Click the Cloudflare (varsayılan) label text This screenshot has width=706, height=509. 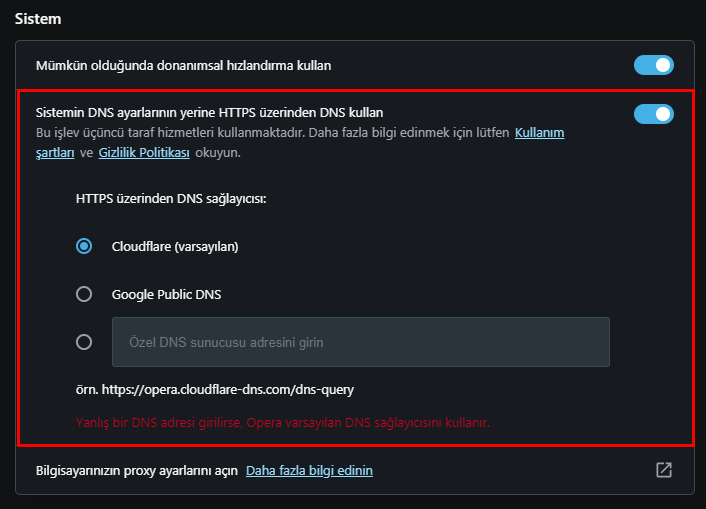175,246
